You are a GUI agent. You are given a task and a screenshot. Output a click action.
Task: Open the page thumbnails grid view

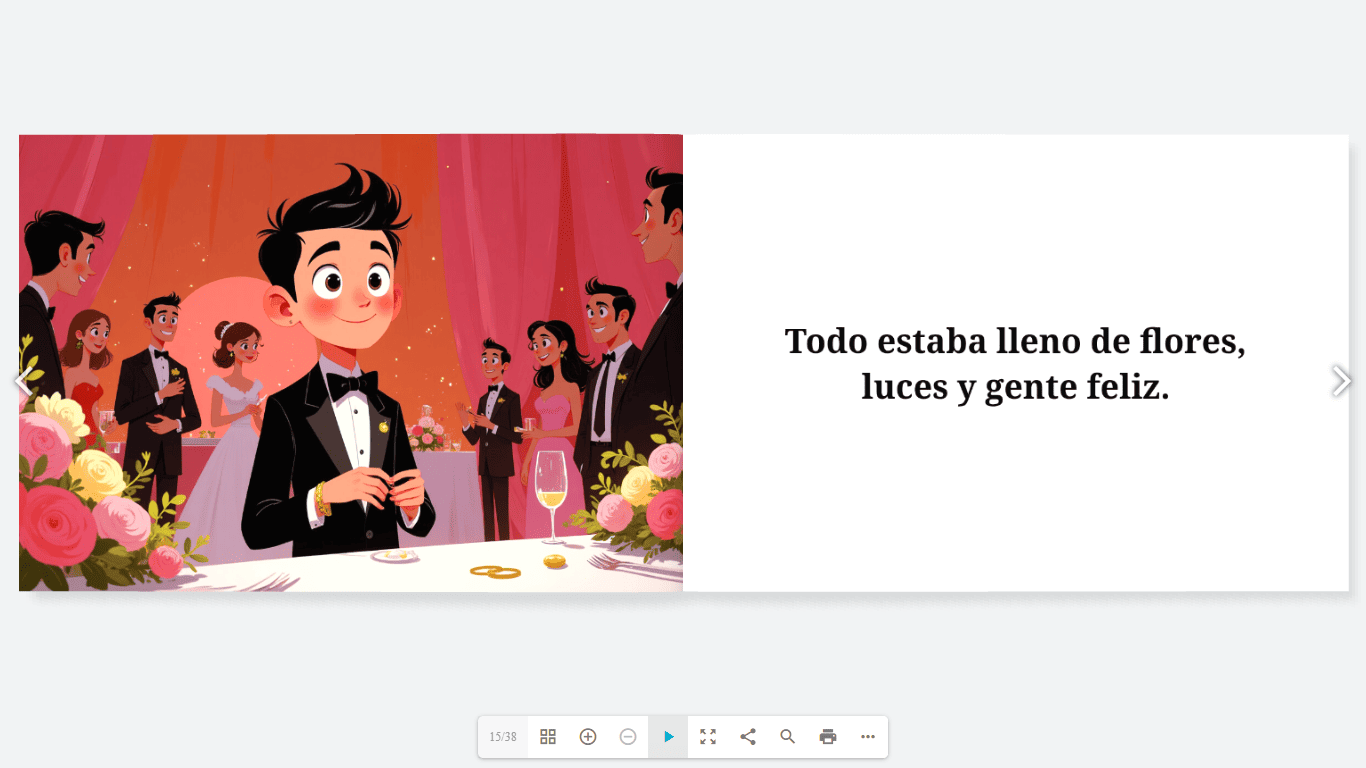point(548,737)
